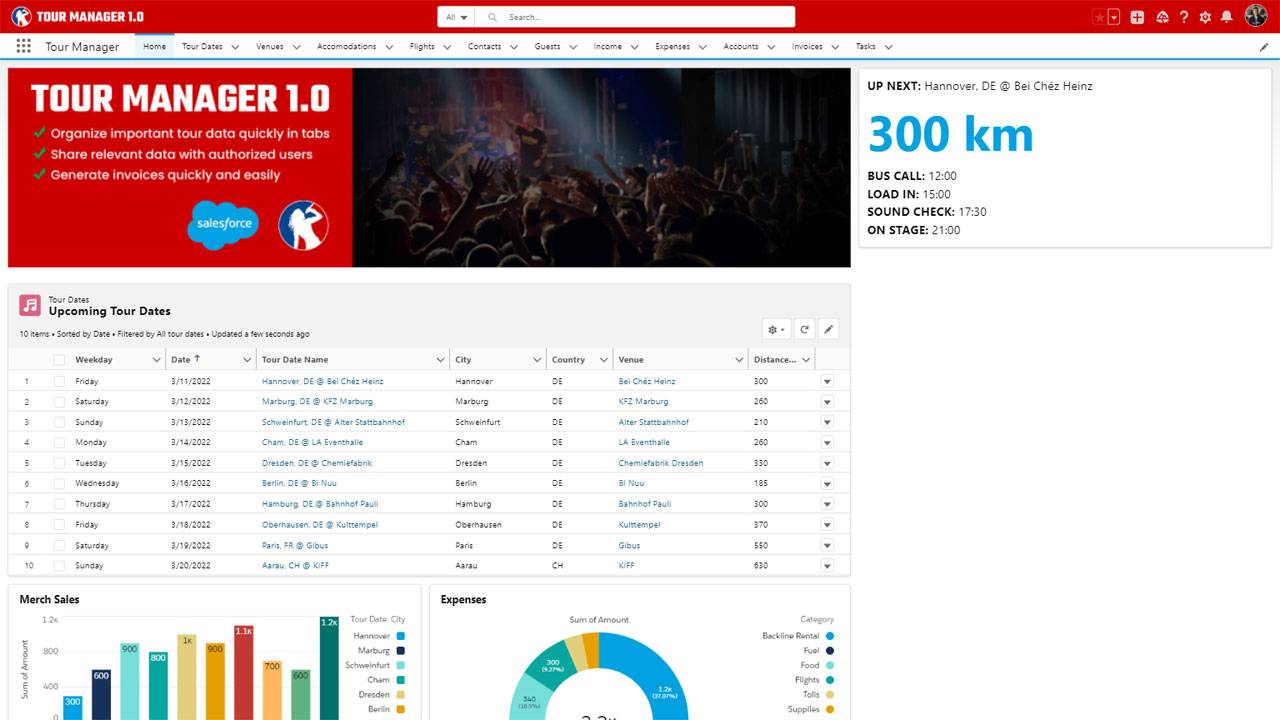Open row actions for Berlin tour date
The width and height of the screenshot is (1280, 720).
tap(827, 484)
